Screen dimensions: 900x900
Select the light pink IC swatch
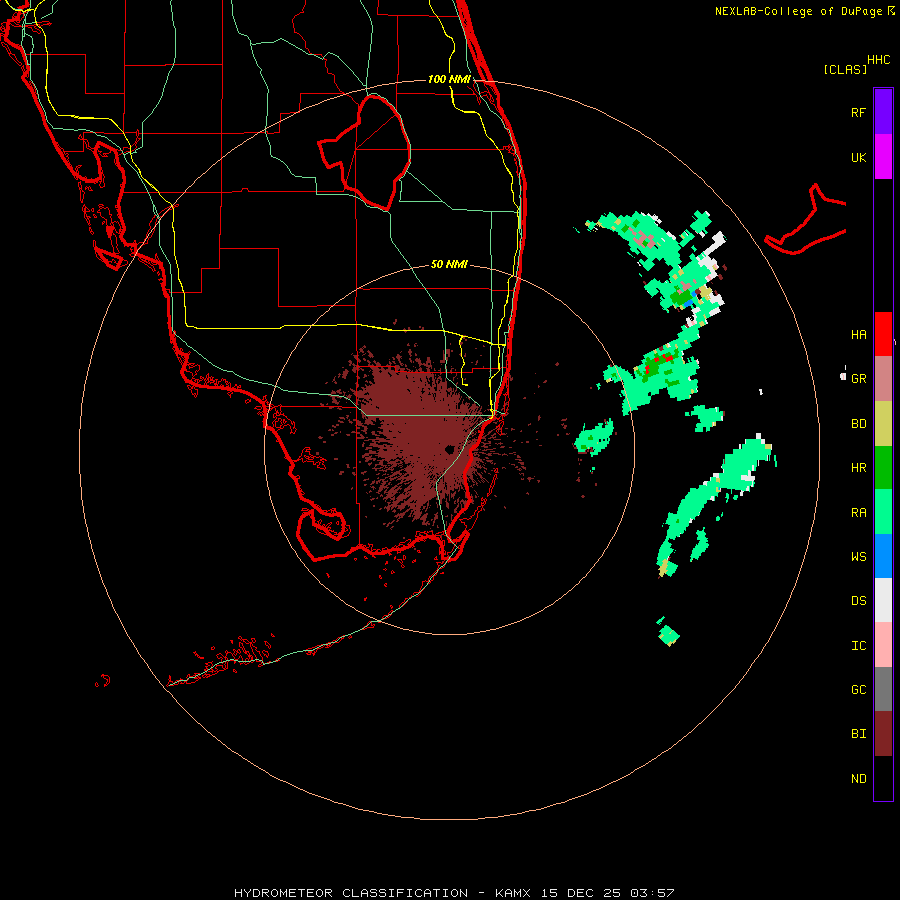click(x=883, y=645)
